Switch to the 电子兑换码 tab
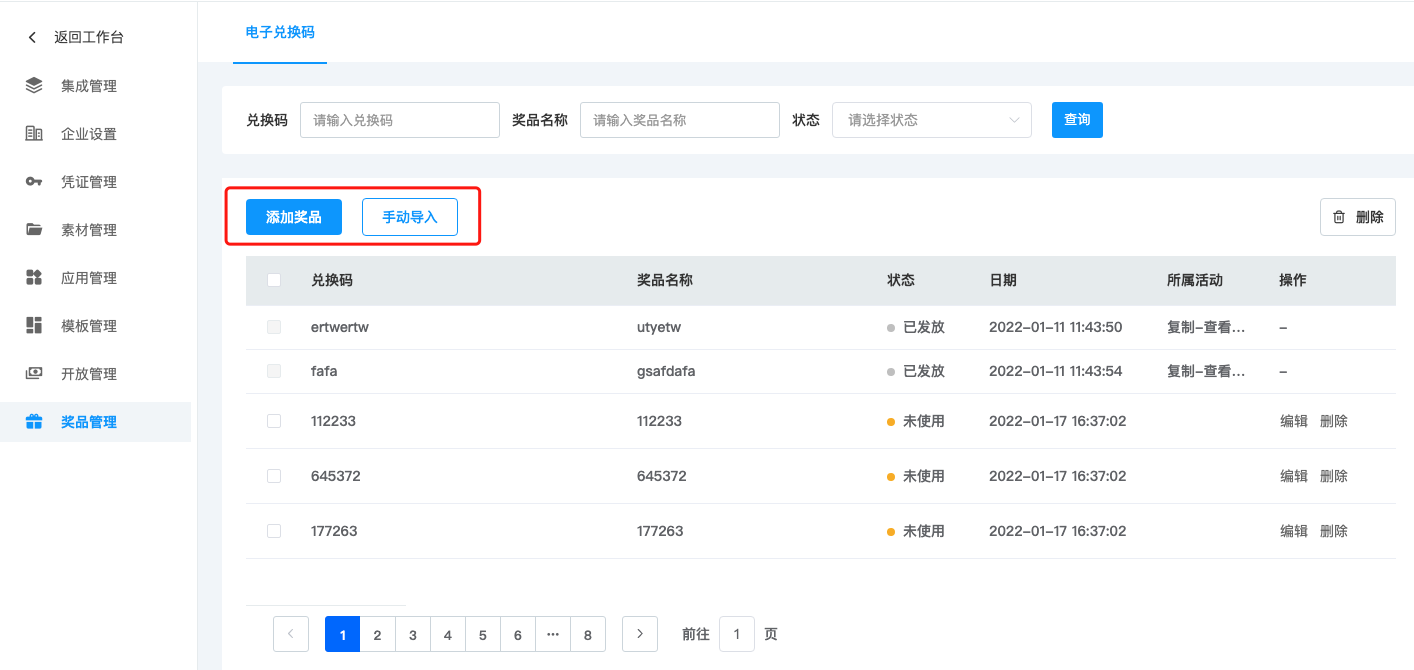 280,32
